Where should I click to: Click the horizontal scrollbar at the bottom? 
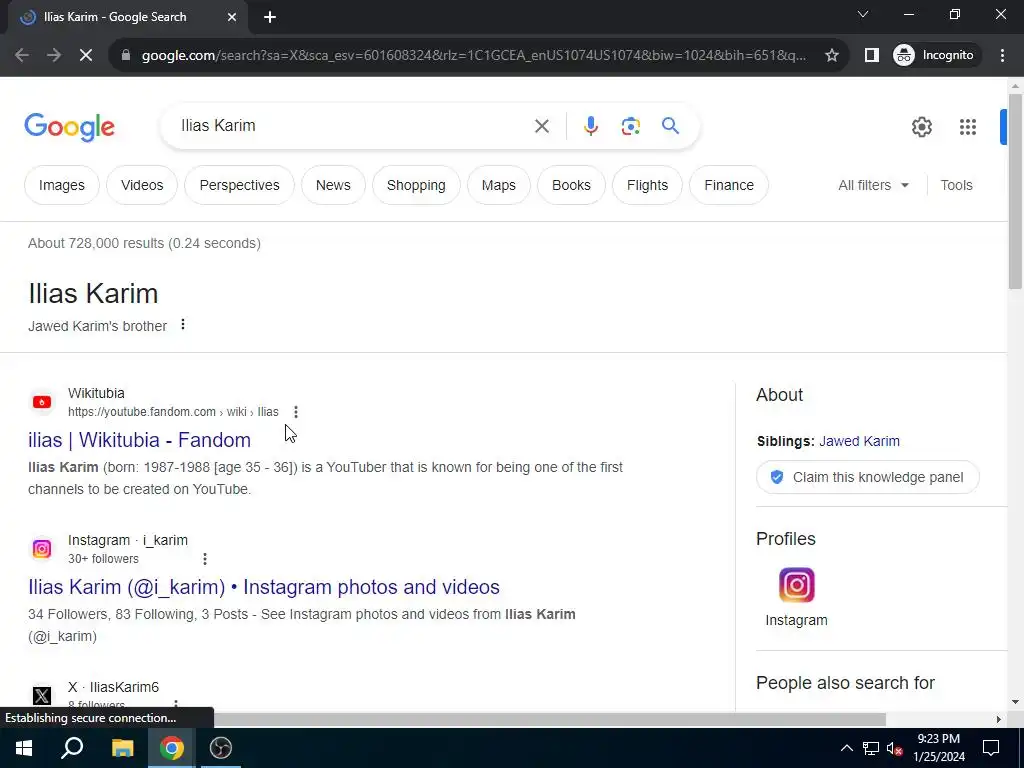(550, 719)
